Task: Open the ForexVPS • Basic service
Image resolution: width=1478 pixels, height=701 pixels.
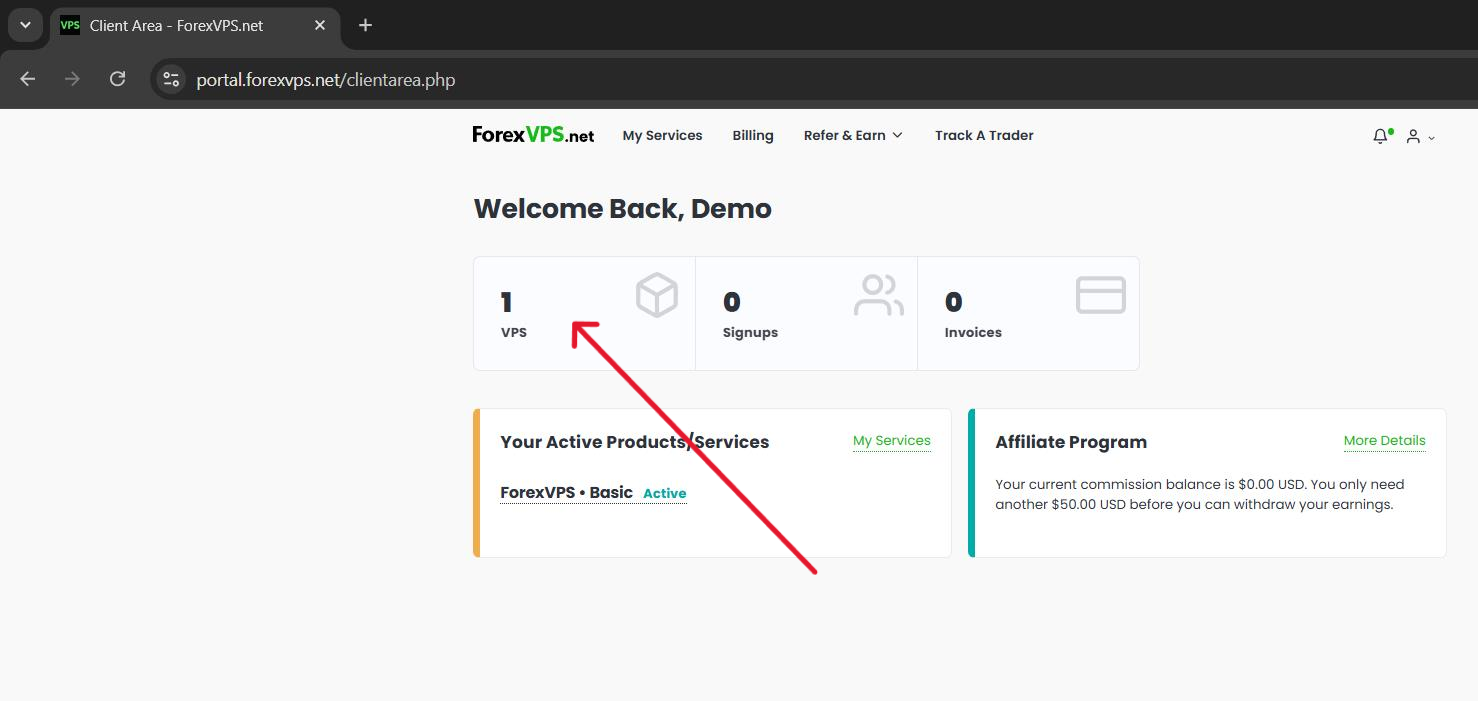Action: [x=566, y=492]
